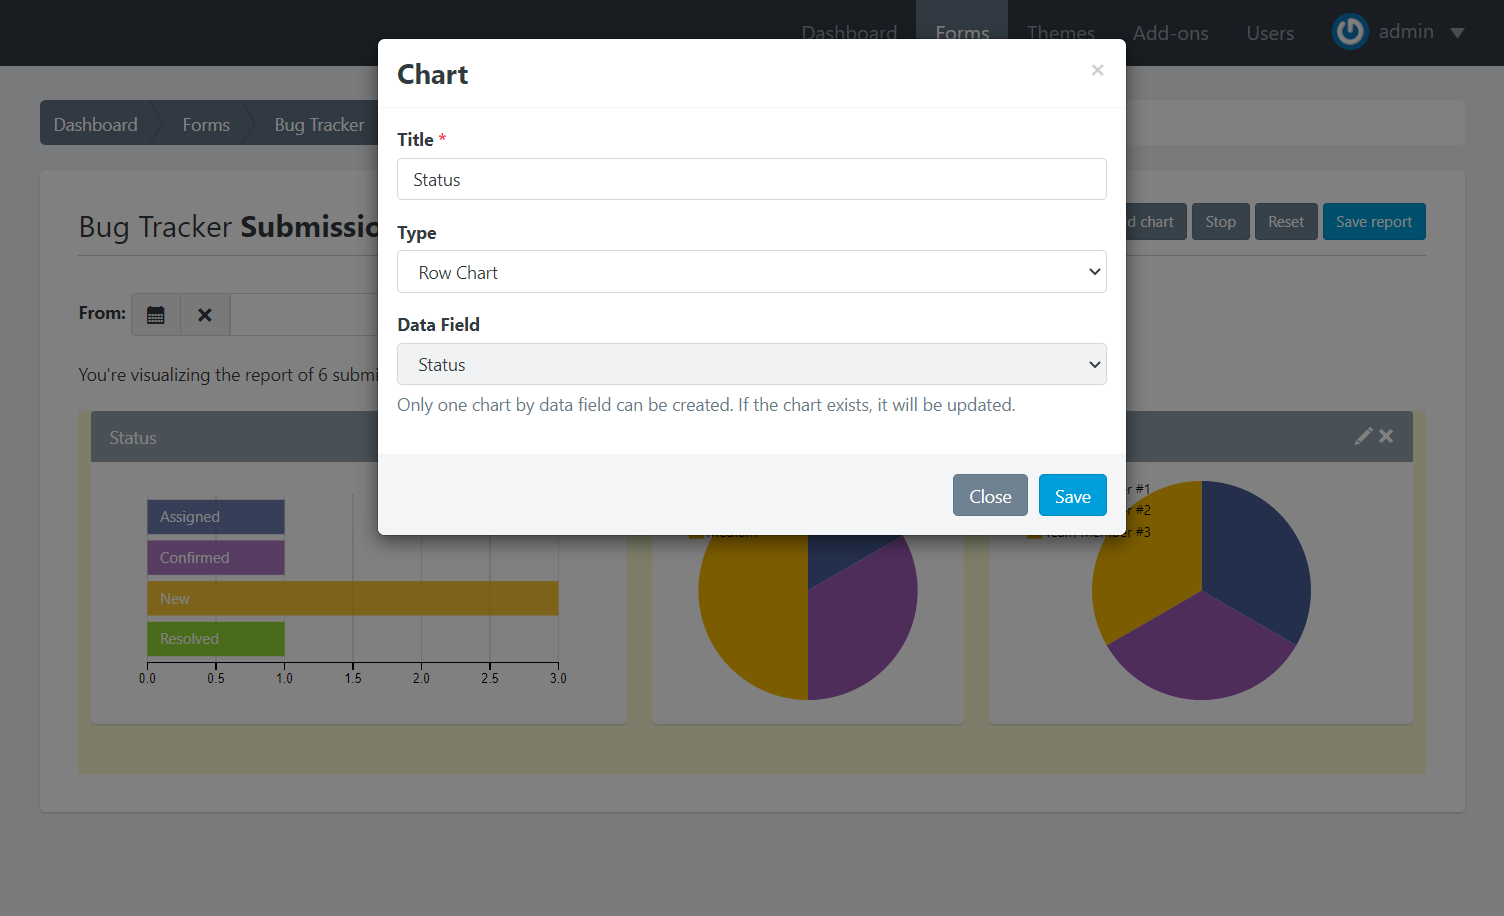The width and height of the screenshot is (1504, 916).
Task: Click the pencil edit icon on the chart panel
Action: [x=1363, y=436]
